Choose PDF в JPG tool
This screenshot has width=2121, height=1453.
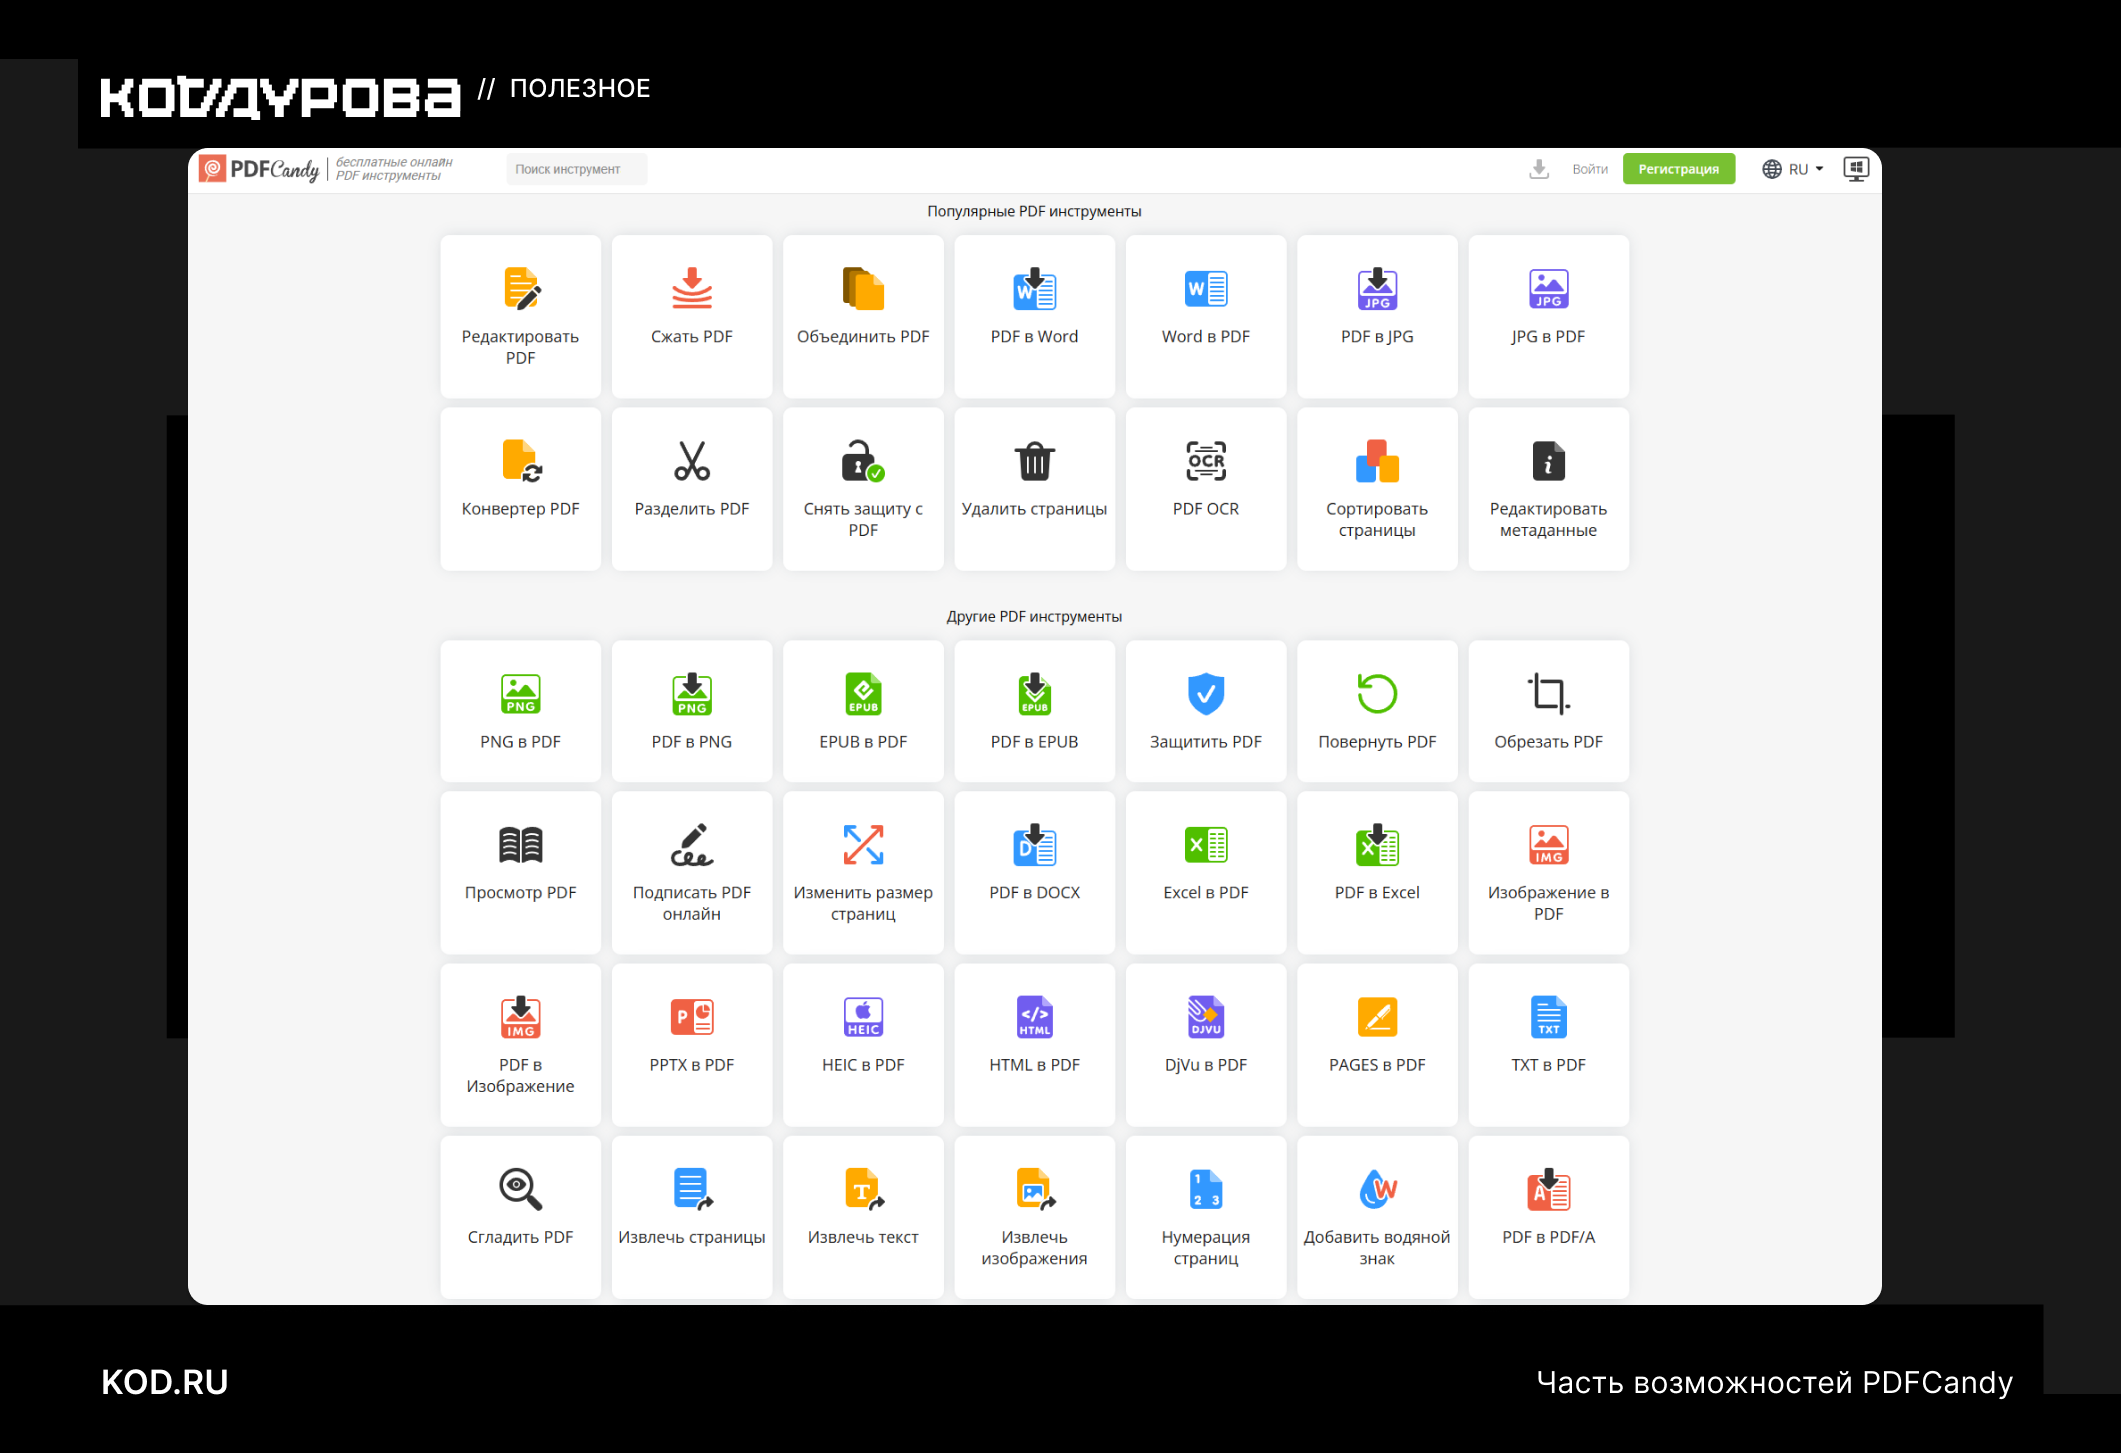click(1377, 316)
